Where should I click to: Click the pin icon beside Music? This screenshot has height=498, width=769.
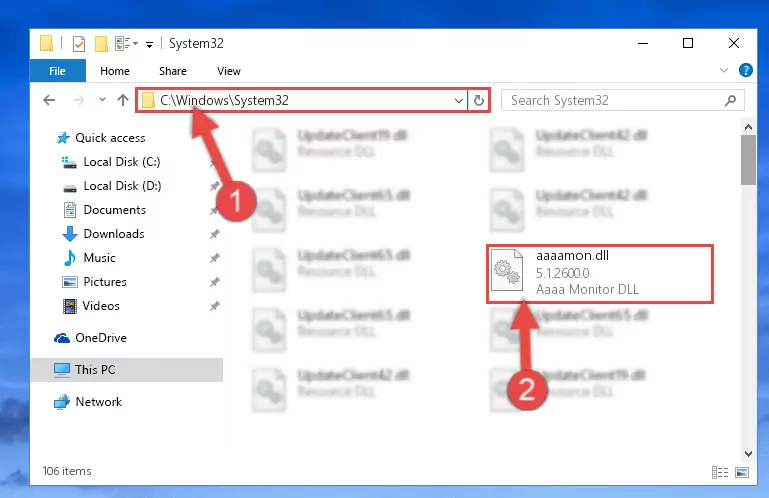214,258
